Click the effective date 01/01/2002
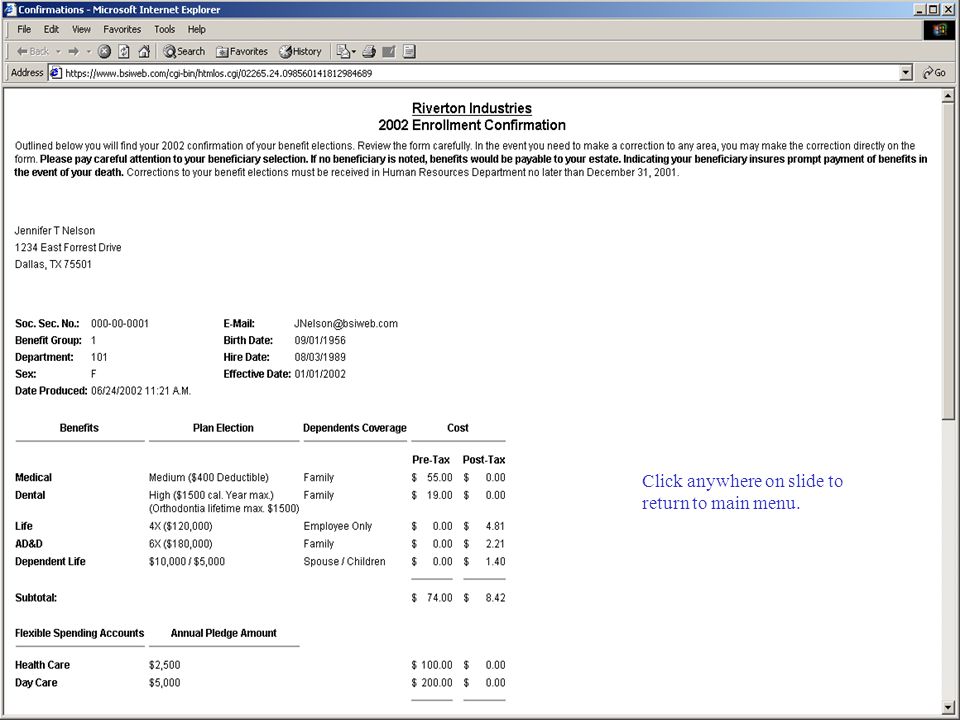Image resolution: width=960 pixels, height=720 pixels. [320, 374]
